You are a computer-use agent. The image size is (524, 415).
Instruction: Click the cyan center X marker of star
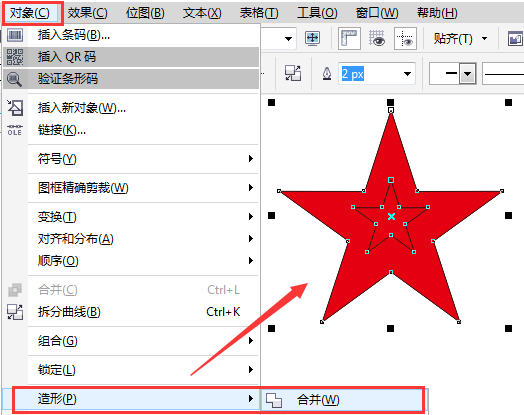pyautogui.click(x=391, y=217)
